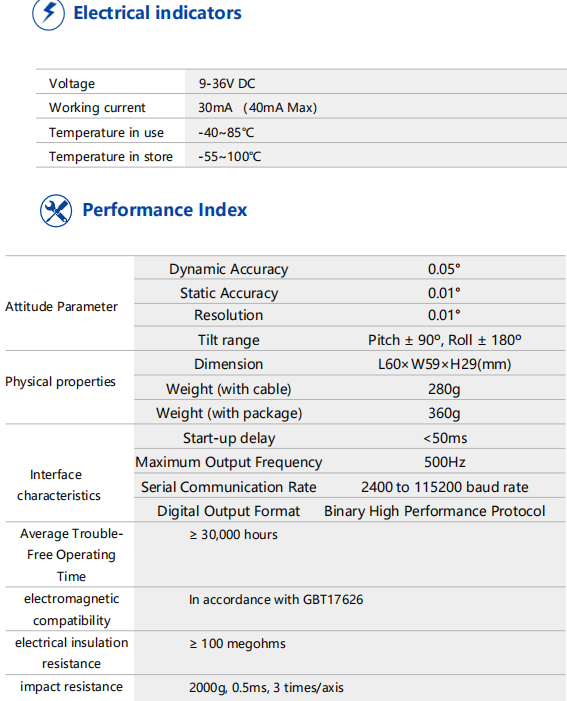Select the Binary High Performance Protocol text
The height and width of the screenshot is (701, 567).
(x=435, y=511)
